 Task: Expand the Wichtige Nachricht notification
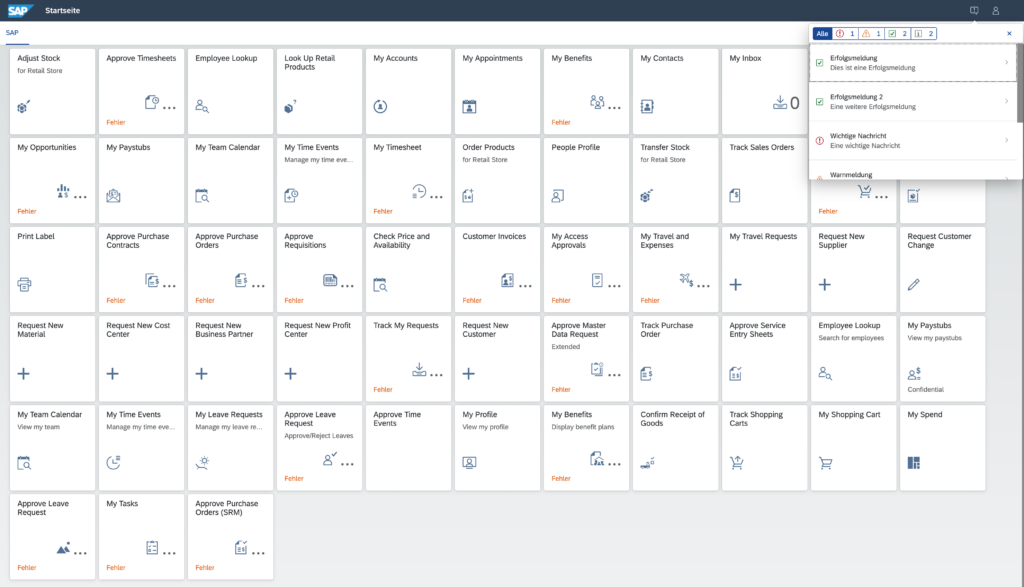1008,140
